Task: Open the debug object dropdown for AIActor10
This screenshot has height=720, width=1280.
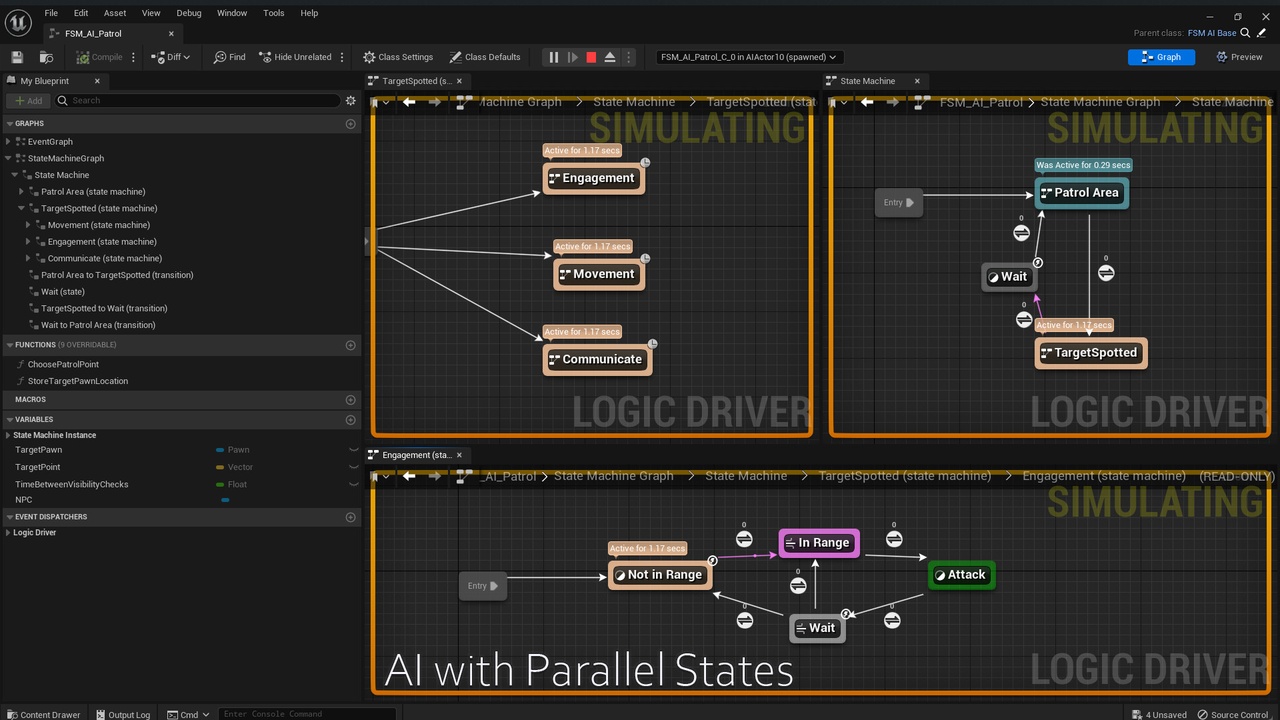Action: click(x=748, y=57)
